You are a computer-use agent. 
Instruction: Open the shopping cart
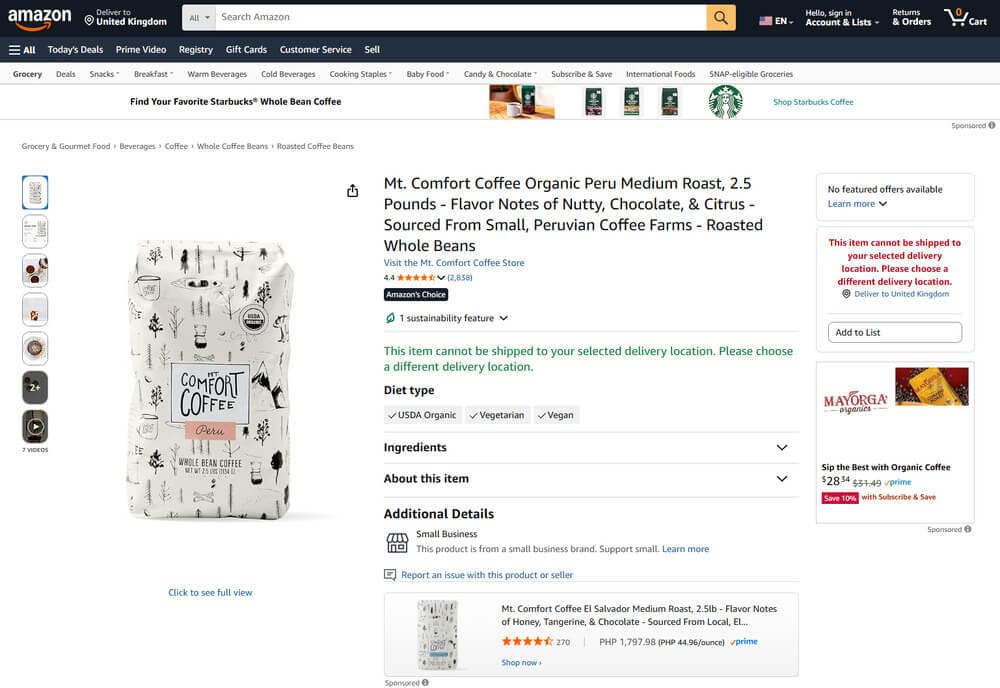(x=965, y=17)
